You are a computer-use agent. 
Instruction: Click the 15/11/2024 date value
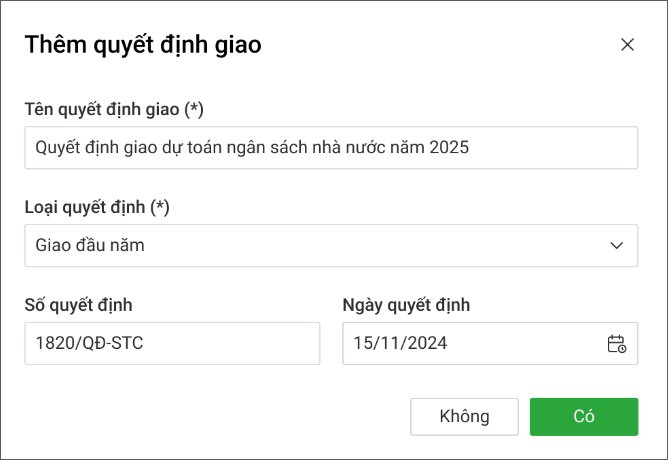coord(400,344)
